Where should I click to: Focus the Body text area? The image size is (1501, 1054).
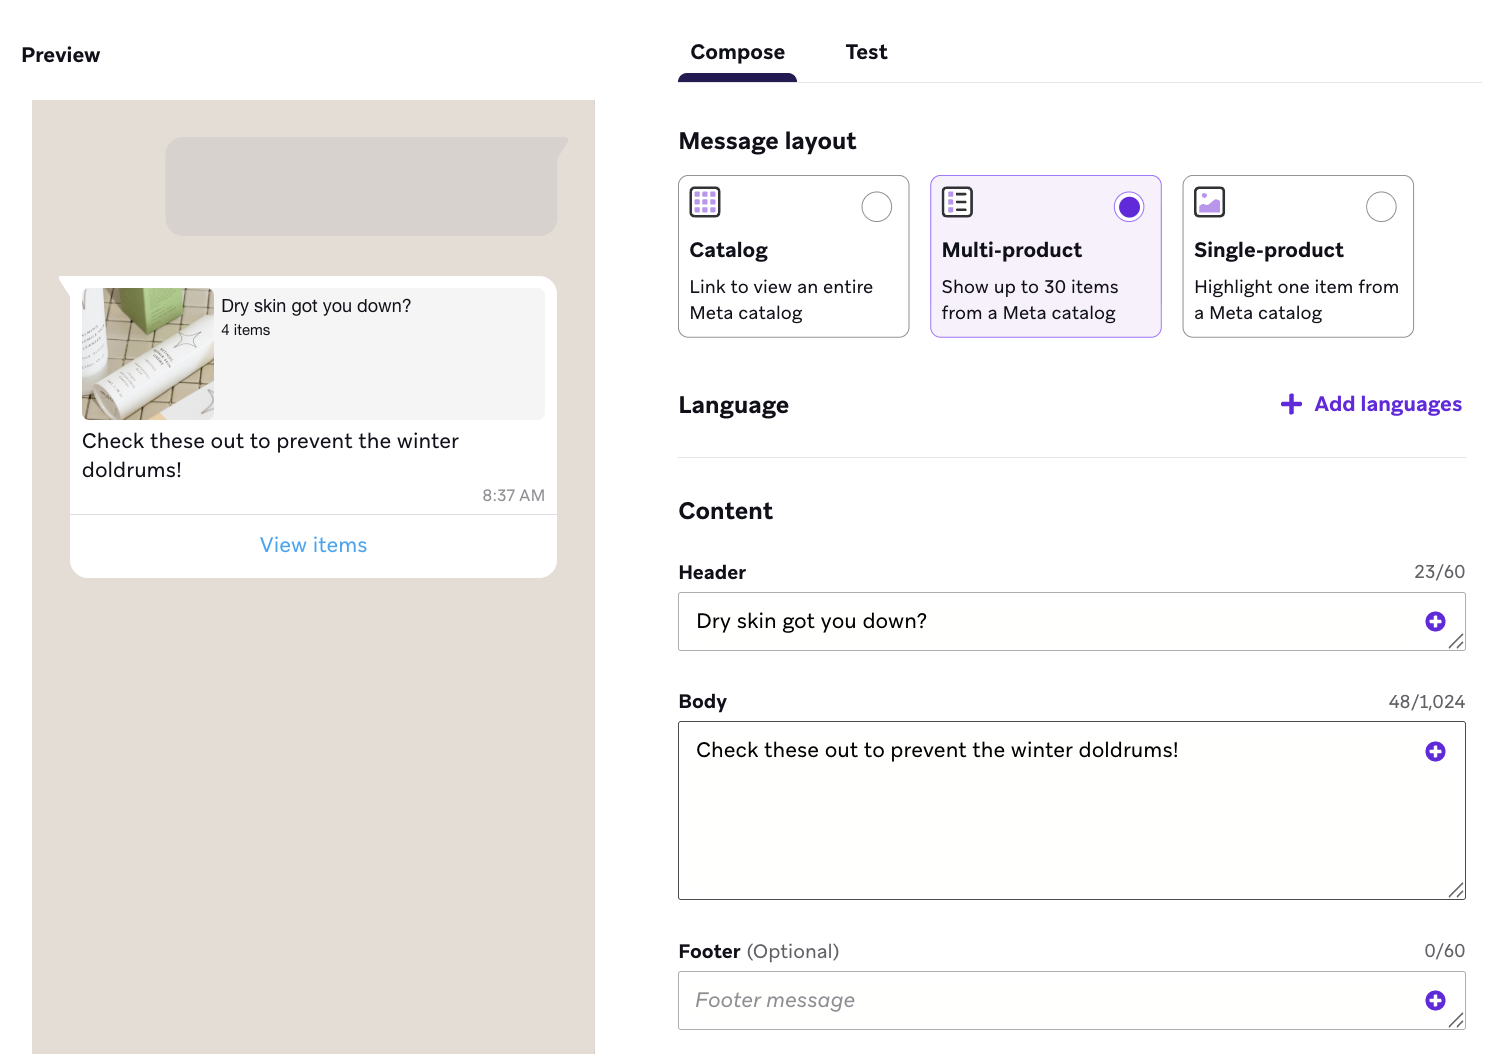click(1050, 810)
